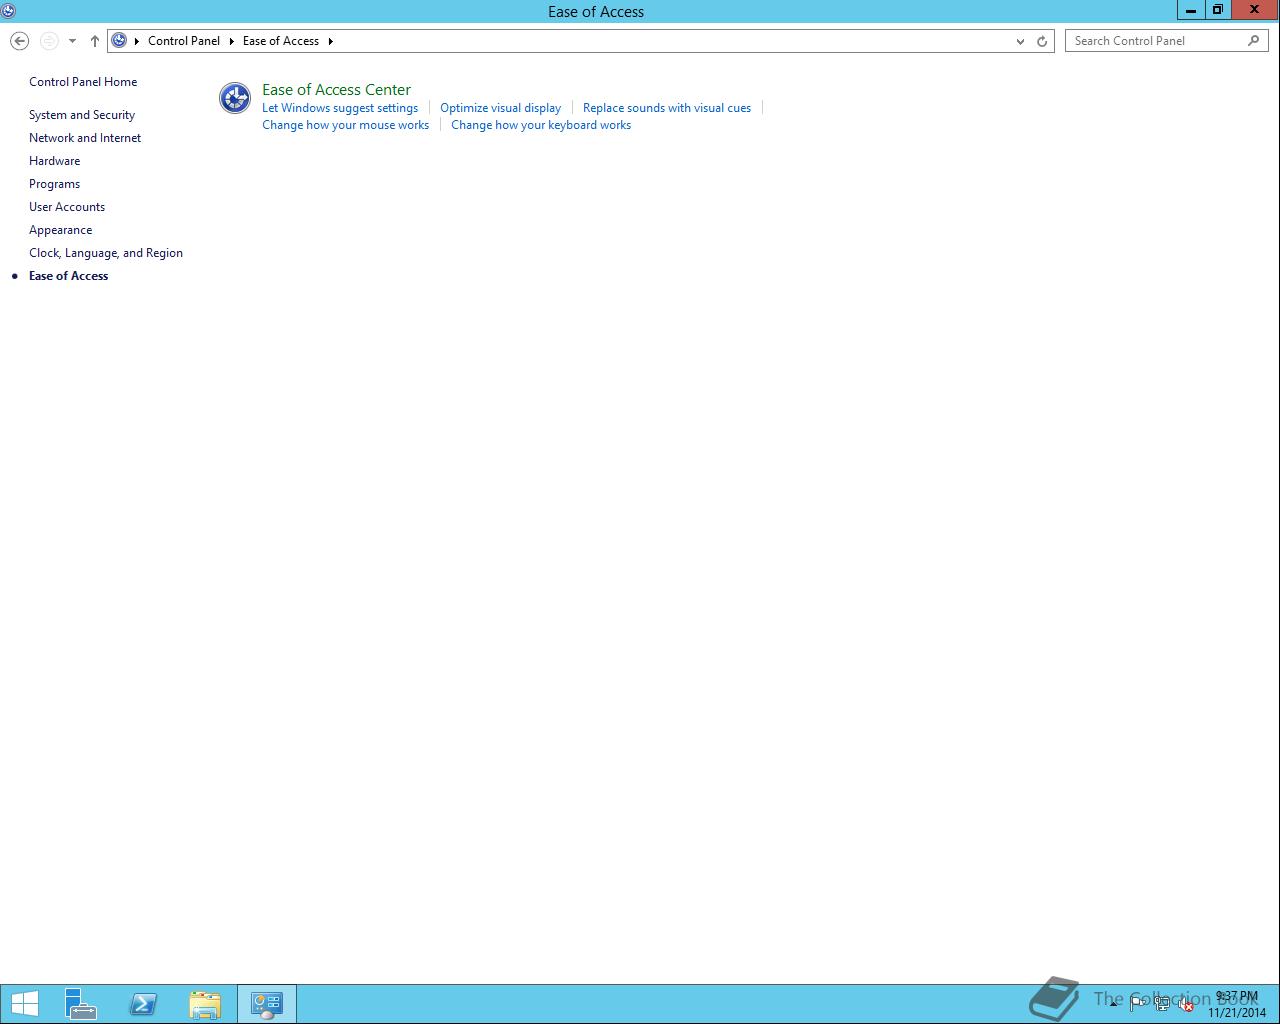Expand the root breadcrumb arrow
Image resolution: width=1280 pixels, height=1024 pixels.
coord(136,41)
